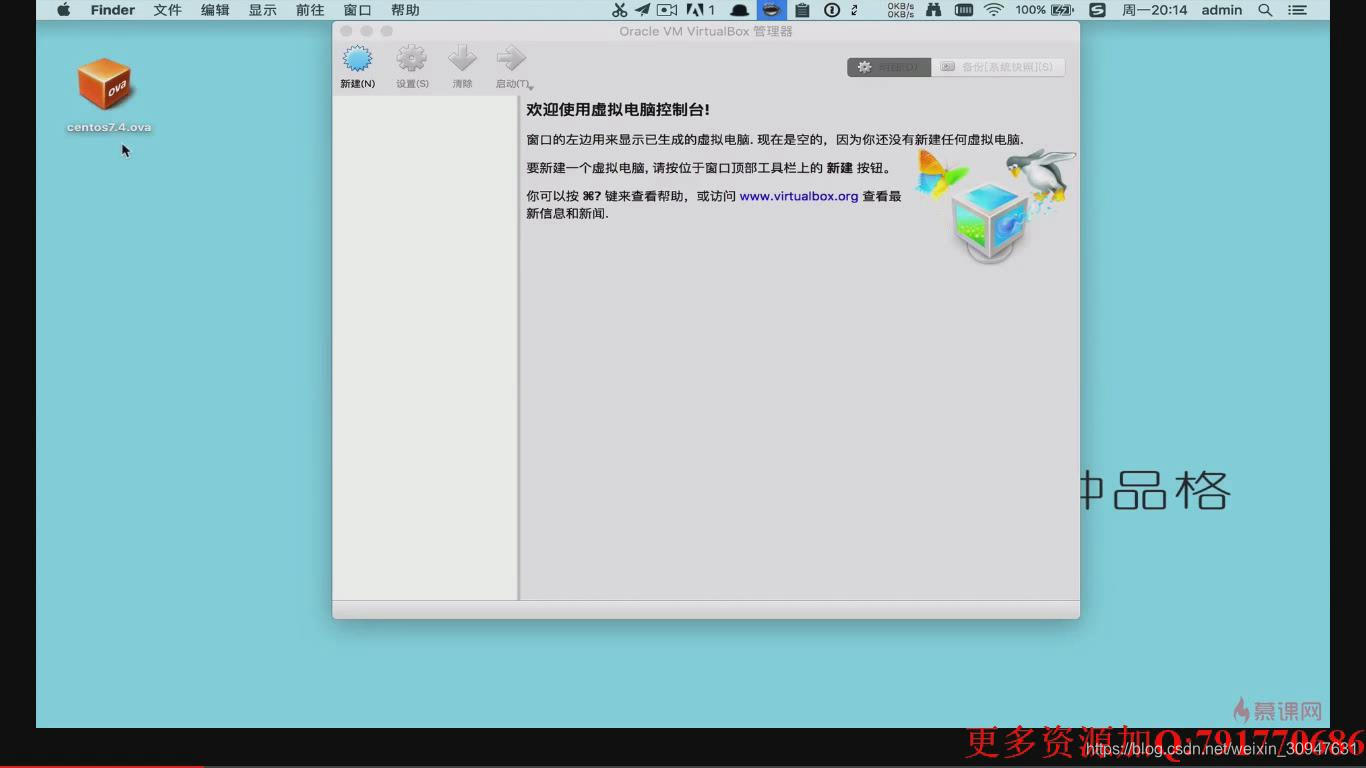This screenshot has height=768, width=1366.
Task: Click the sync arrows menu bar icon
Action: (x=855, y=10)
